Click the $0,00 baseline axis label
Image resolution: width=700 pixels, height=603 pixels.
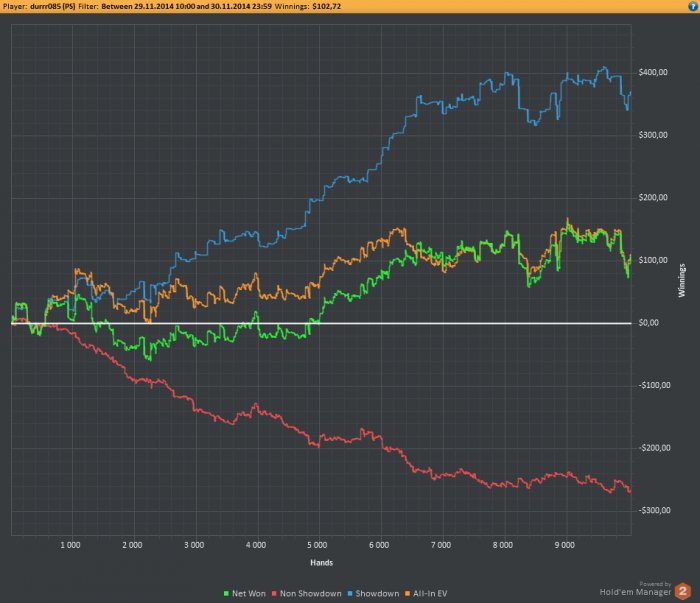(649, 323)
